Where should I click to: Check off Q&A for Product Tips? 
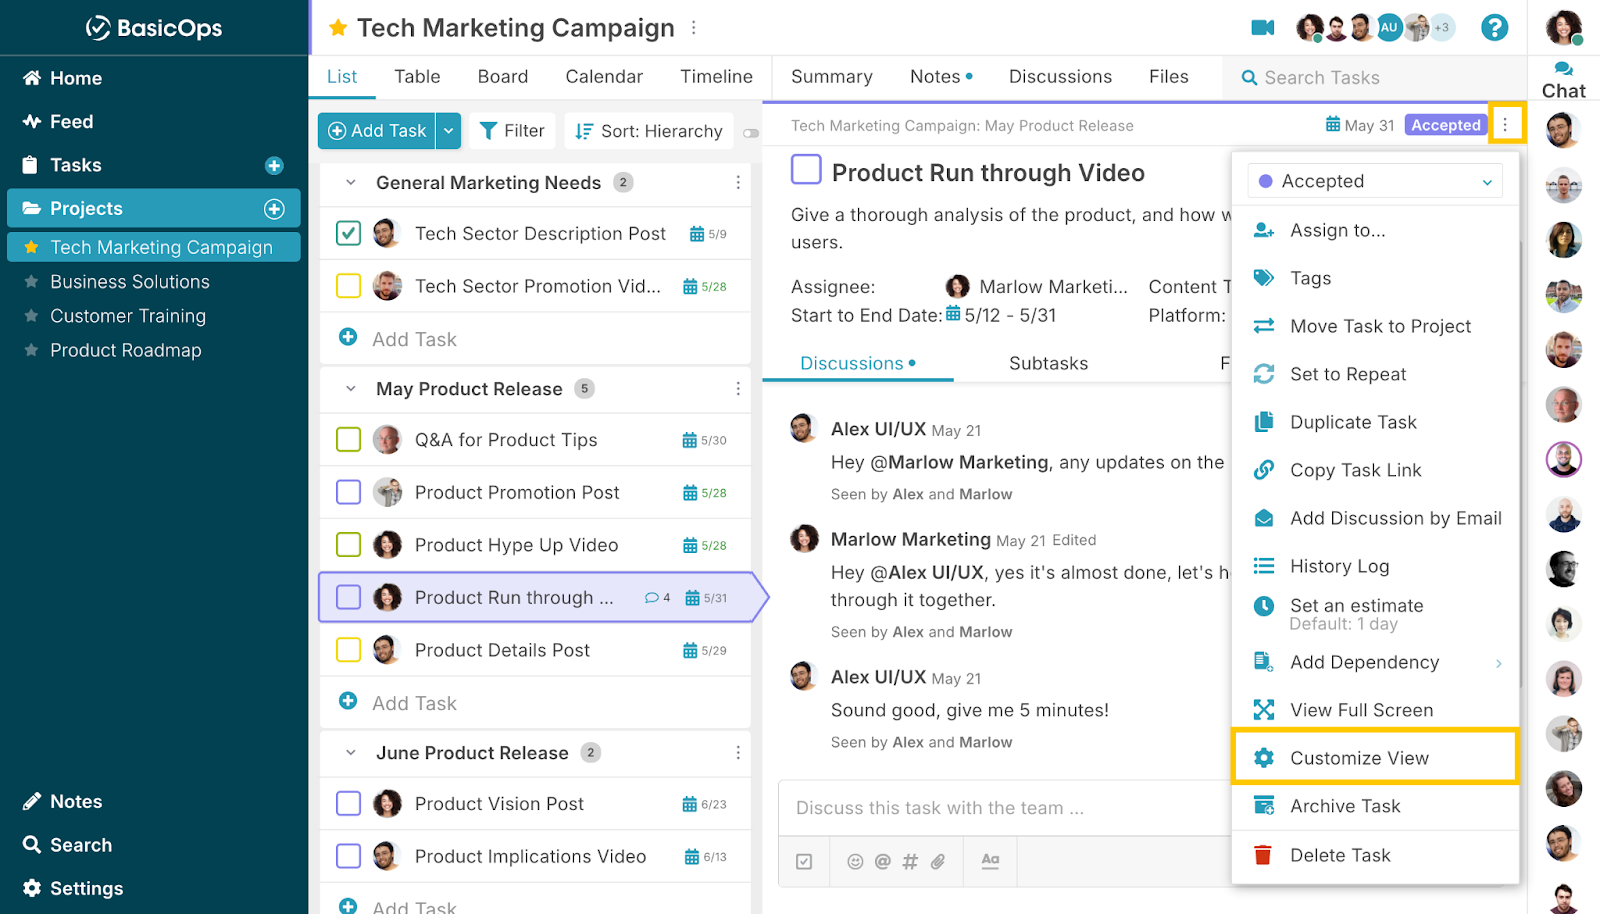pos(348,439)
